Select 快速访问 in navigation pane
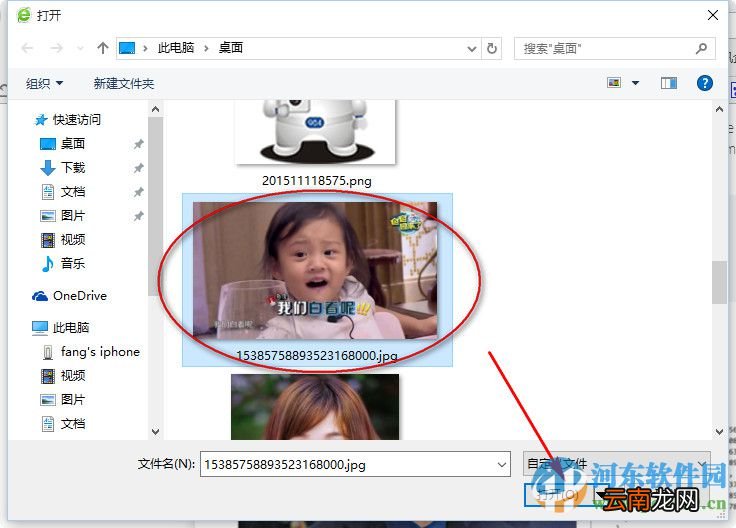Viewport: 736px width, 528px height. click(68, 120)
